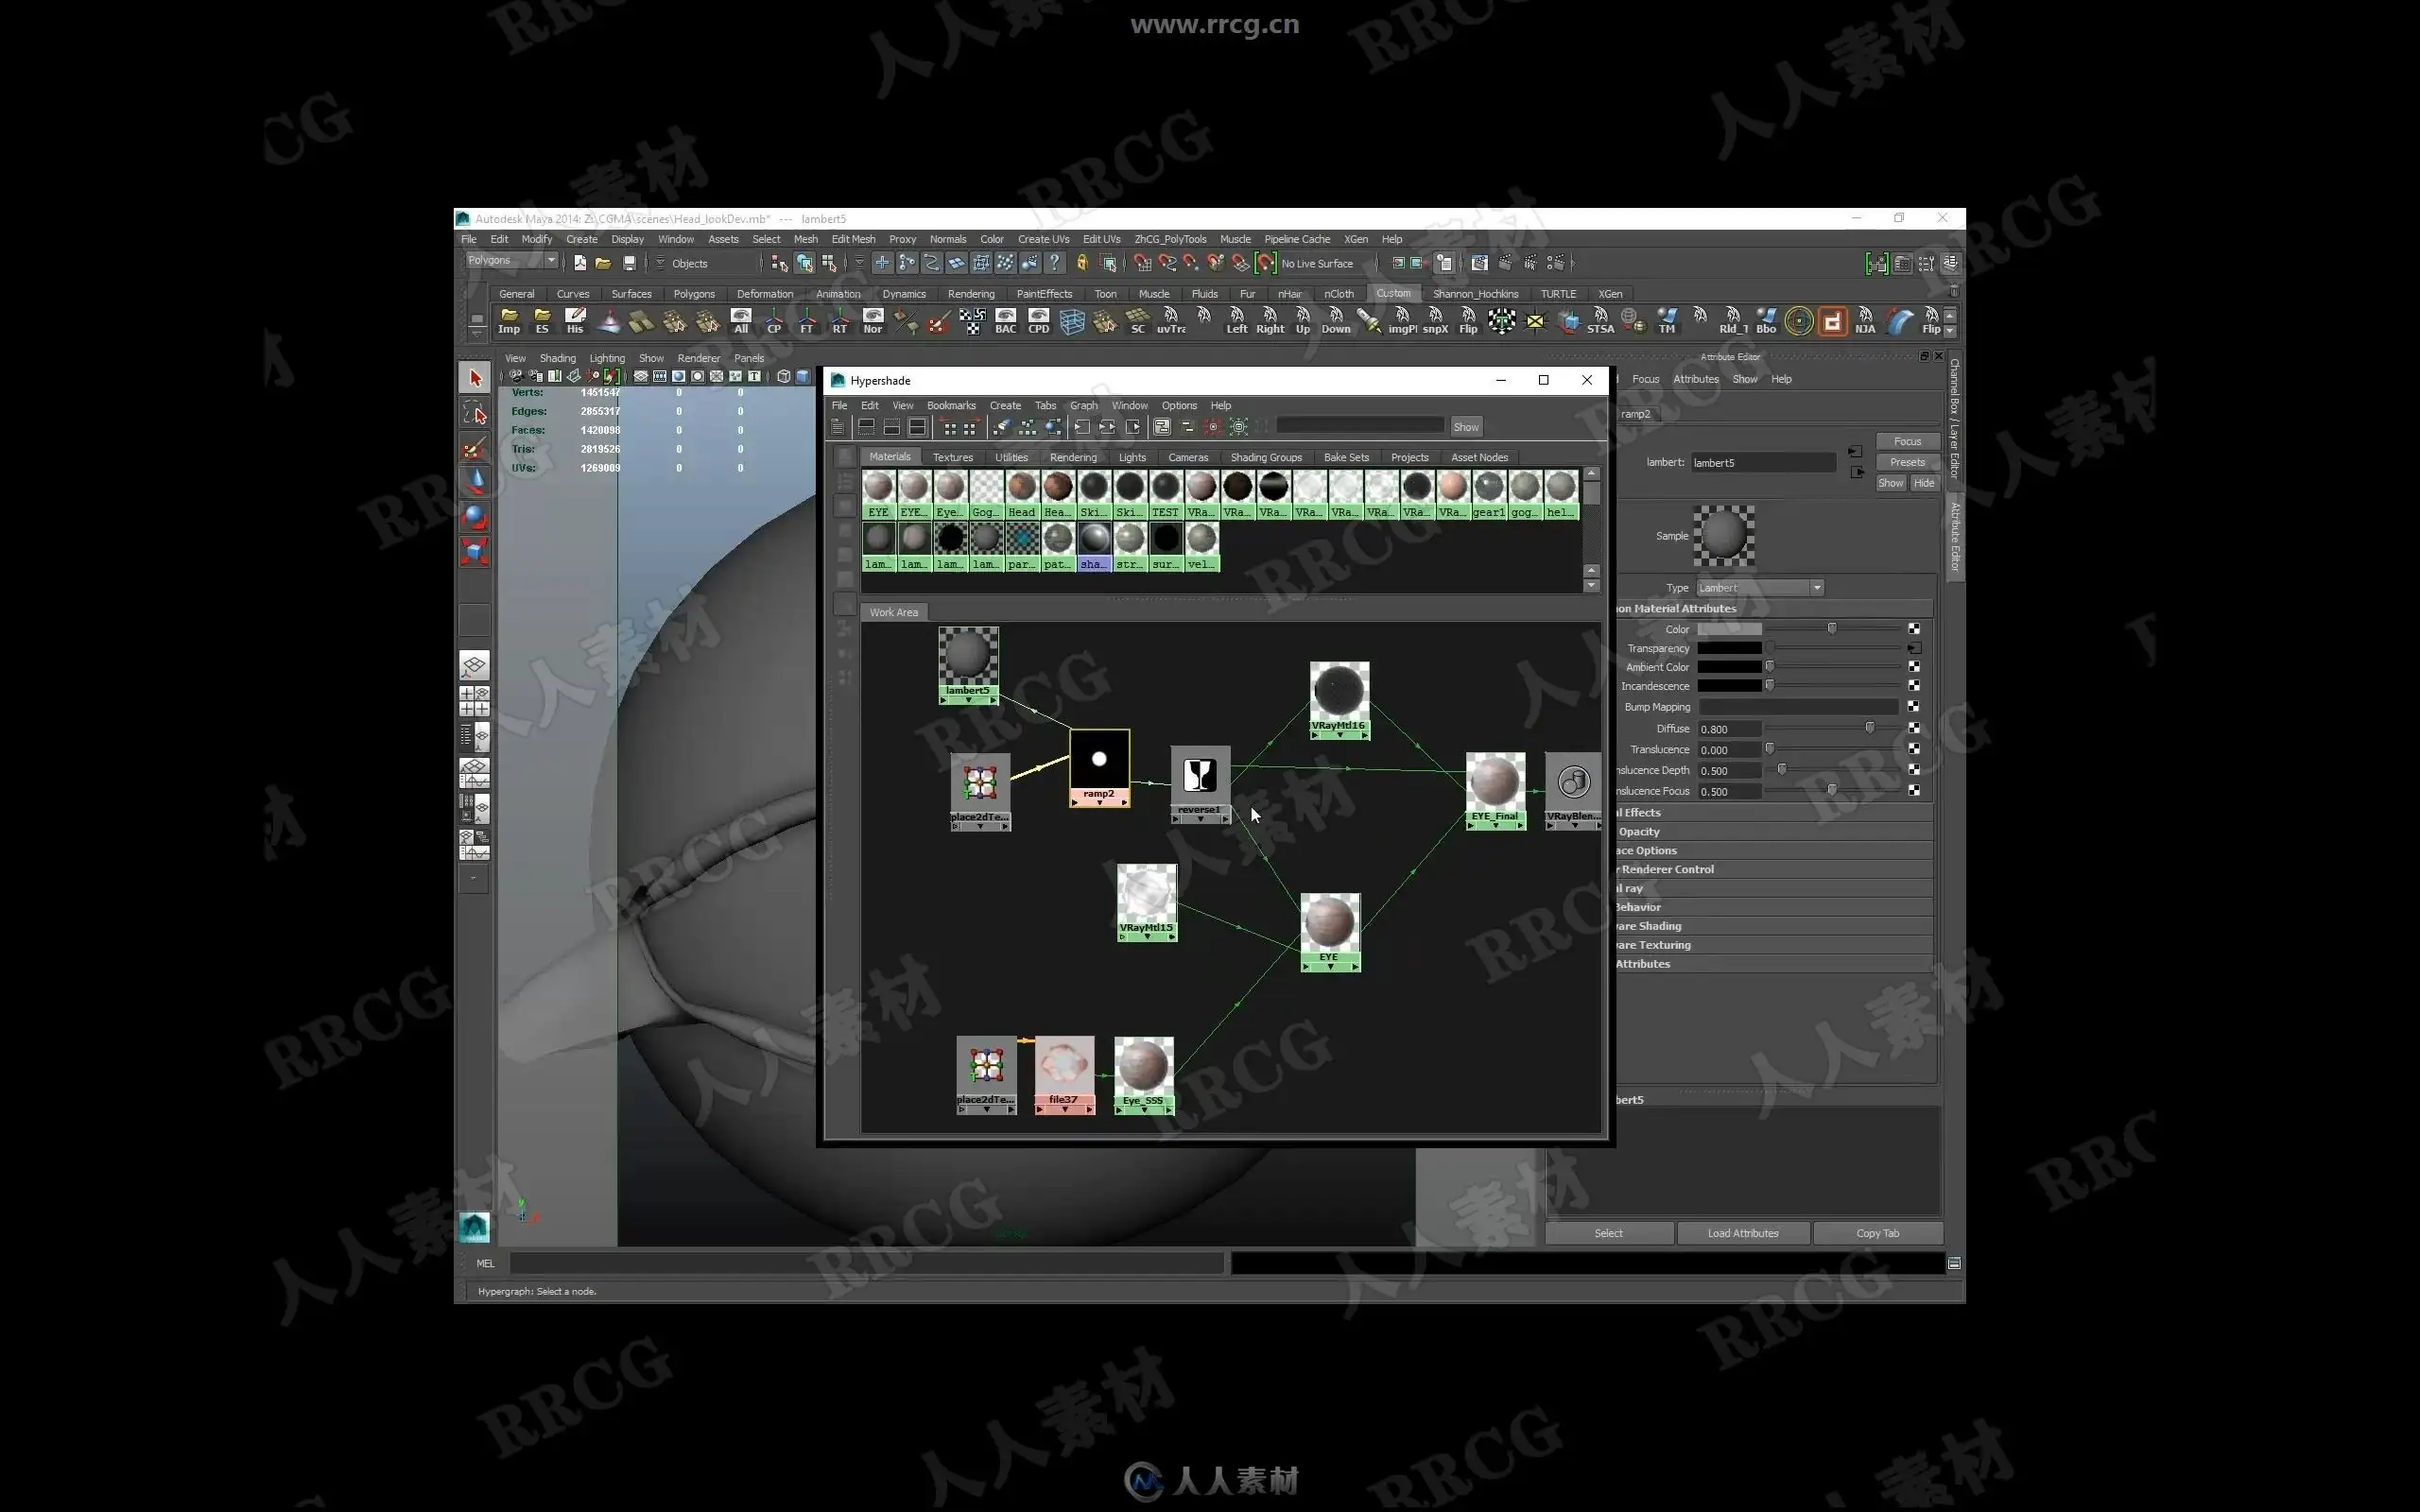This screenshot has height=1512, width=2420.
Task: Click the Color swatch
Action: 1729,629
